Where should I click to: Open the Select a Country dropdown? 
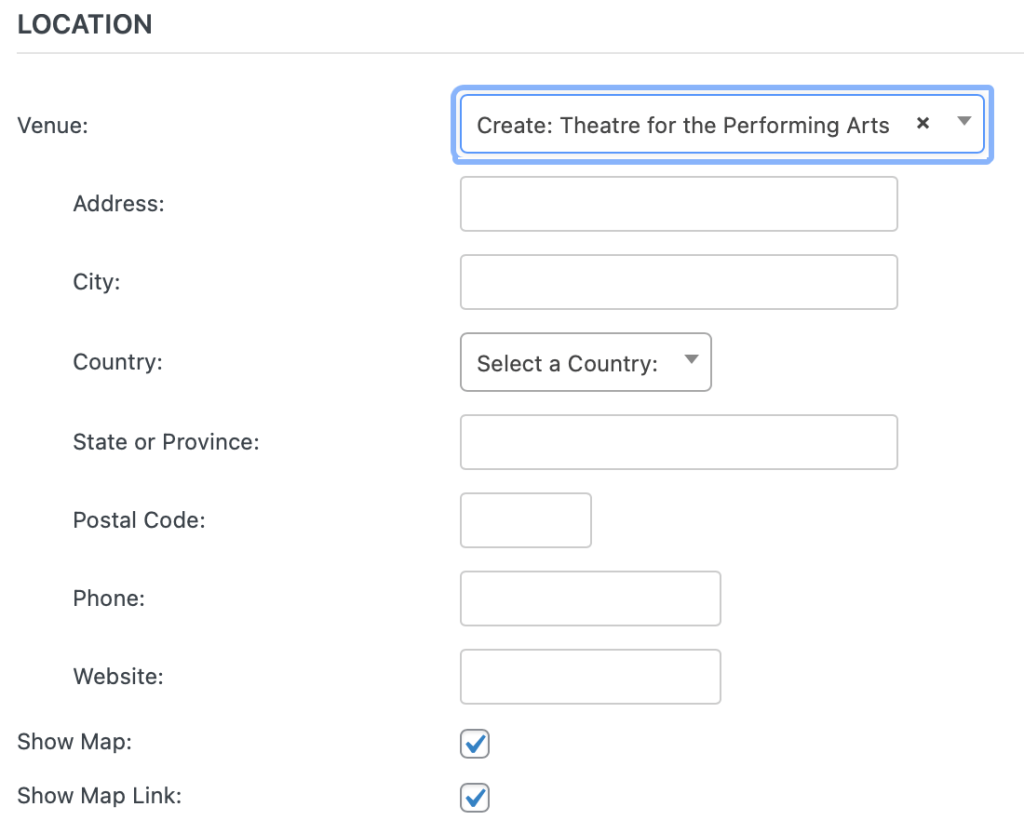pyautogui.click(x=585, y=362)
